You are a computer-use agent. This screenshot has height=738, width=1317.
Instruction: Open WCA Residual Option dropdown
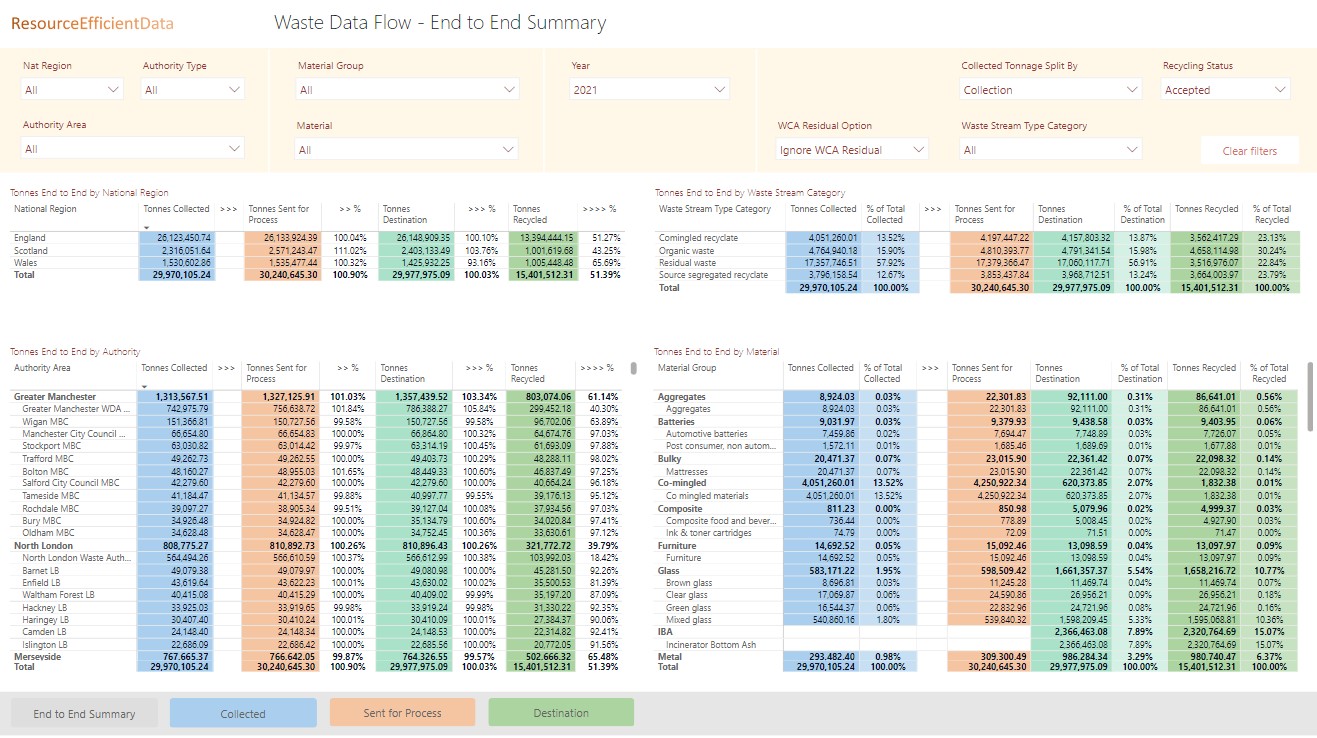pos(852,150)
